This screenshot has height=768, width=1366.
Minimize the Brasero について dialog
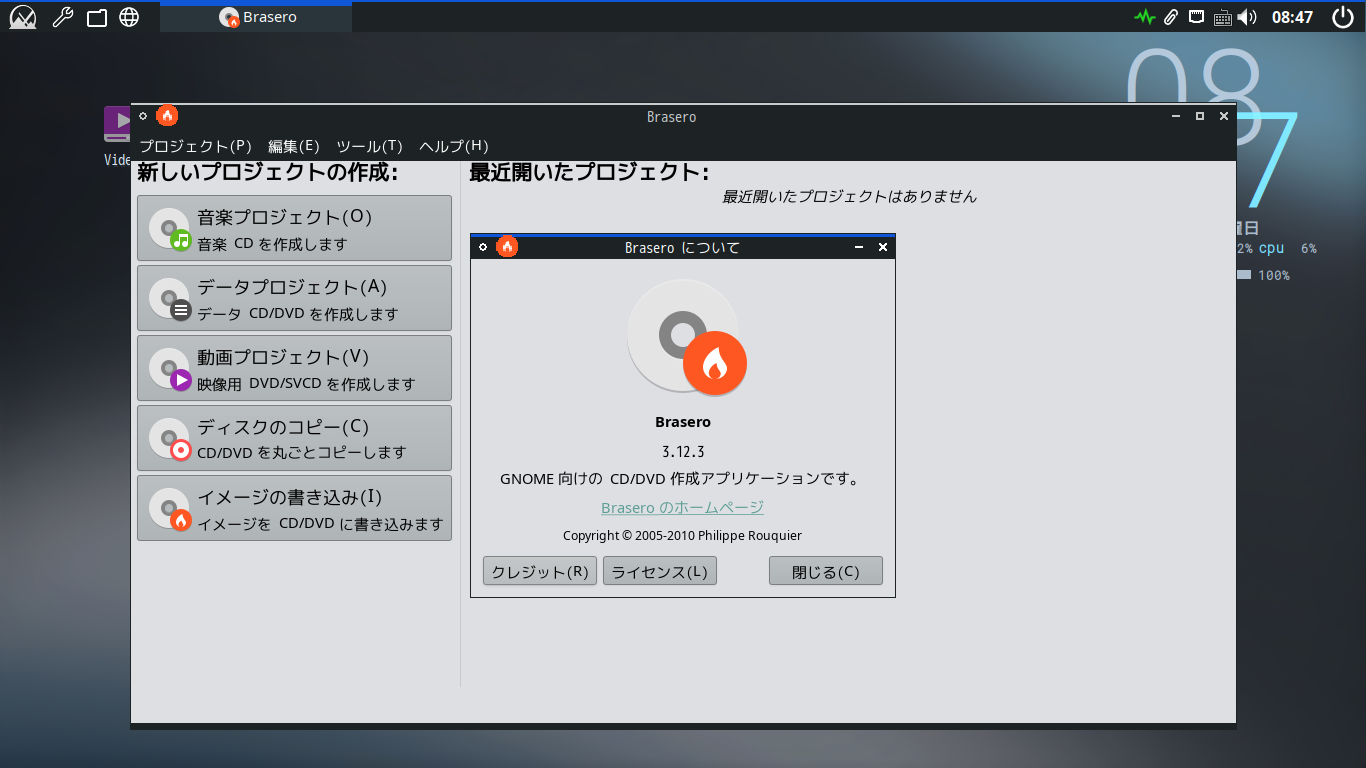[x=859, y=247]
